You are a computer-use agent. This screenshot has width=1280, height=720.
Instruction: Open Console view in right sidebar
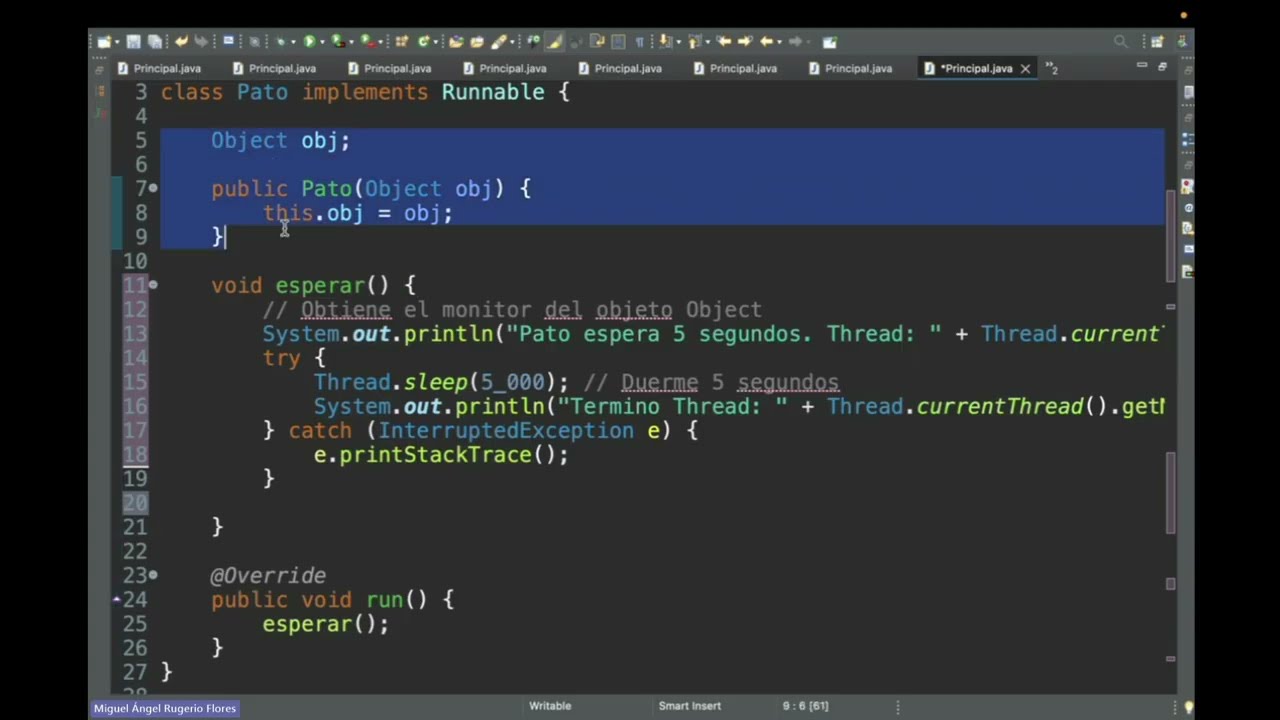(1188, 249)
